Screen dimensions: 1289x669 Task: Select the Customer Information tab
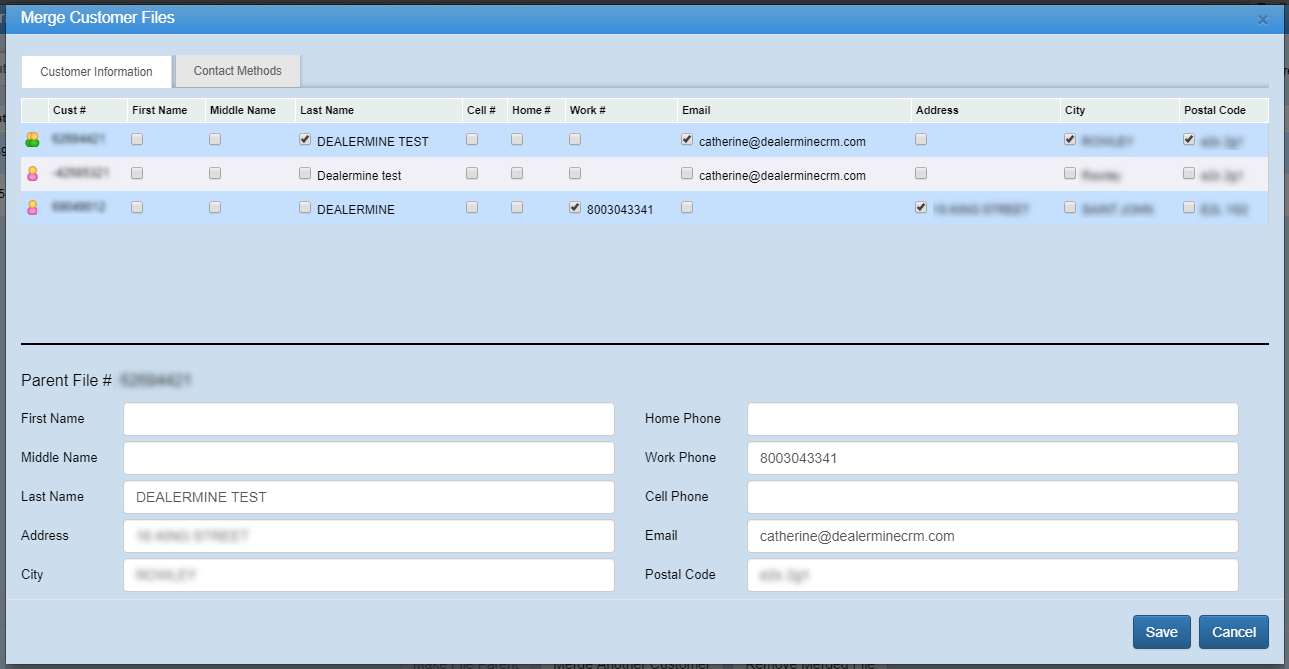[96, 72]
